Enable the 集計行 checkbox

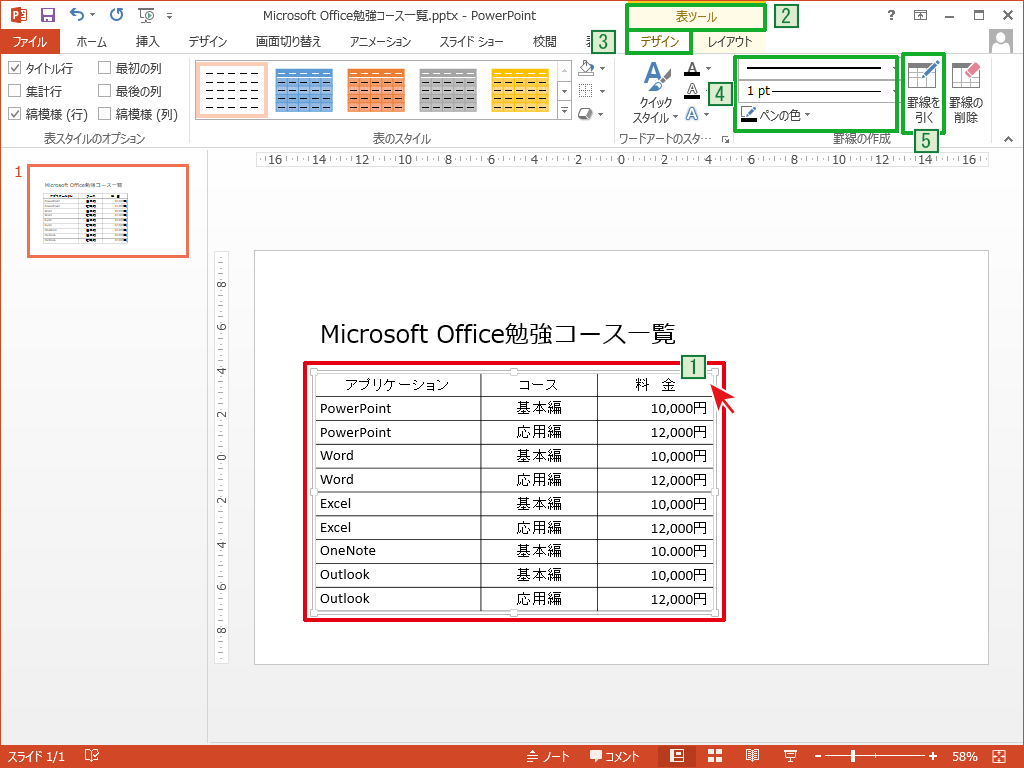14,91
